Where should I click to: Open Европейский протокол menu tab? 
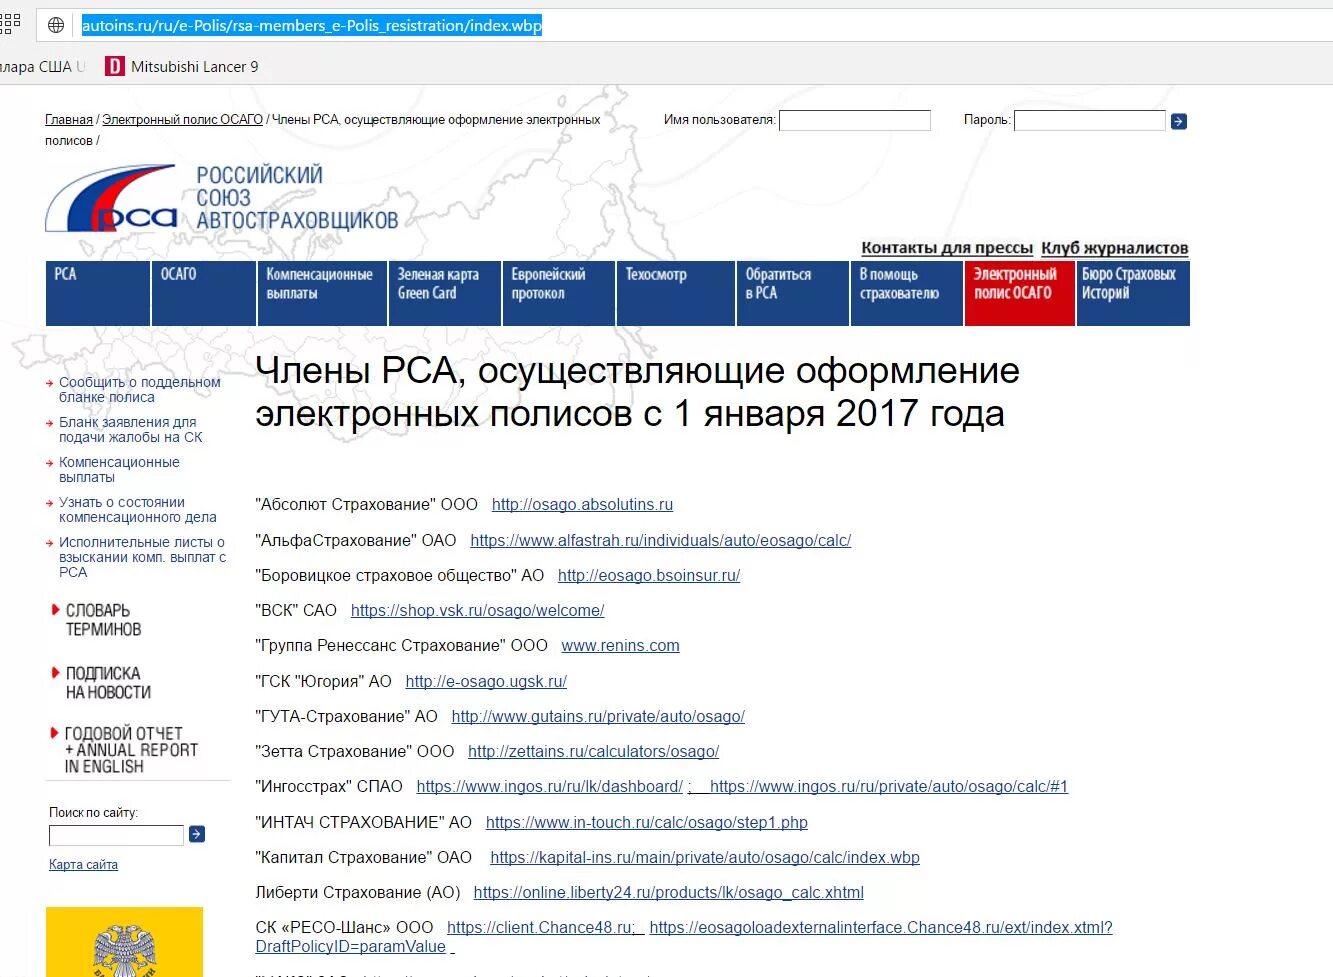click(x=558, y=293)
